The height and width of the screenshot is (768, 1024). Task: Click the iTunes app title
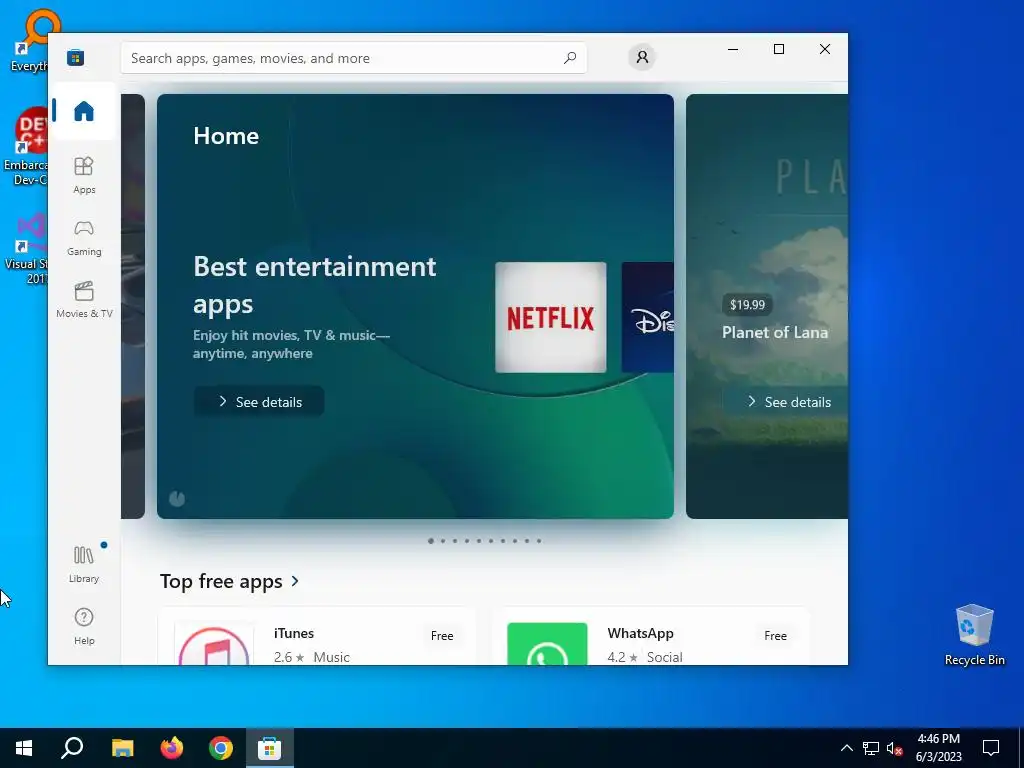click(x=294, y=633)
